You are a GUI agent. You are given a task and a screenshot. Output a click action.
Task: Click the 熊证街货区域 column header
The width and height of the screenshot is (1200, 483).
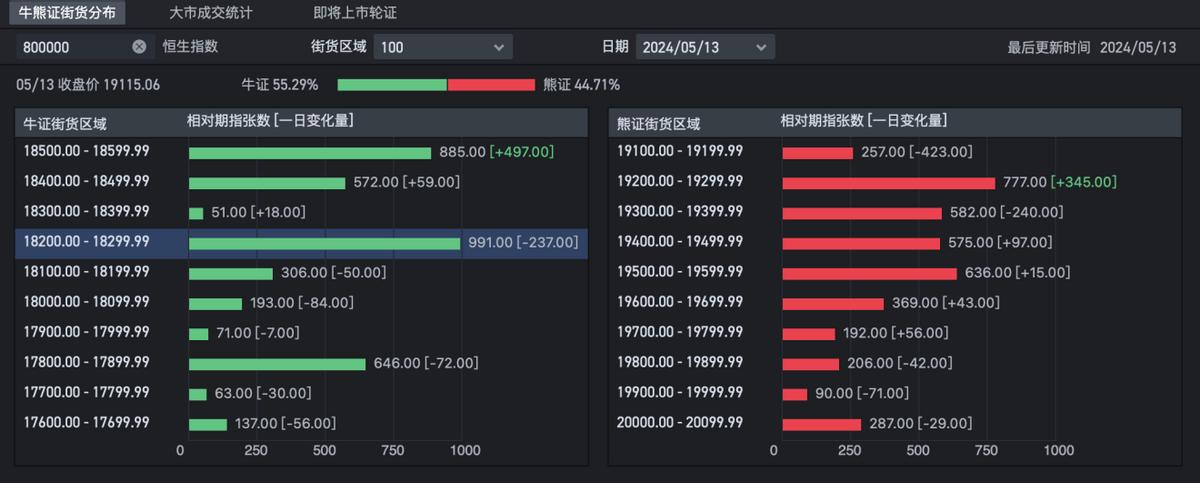[659, 124]
